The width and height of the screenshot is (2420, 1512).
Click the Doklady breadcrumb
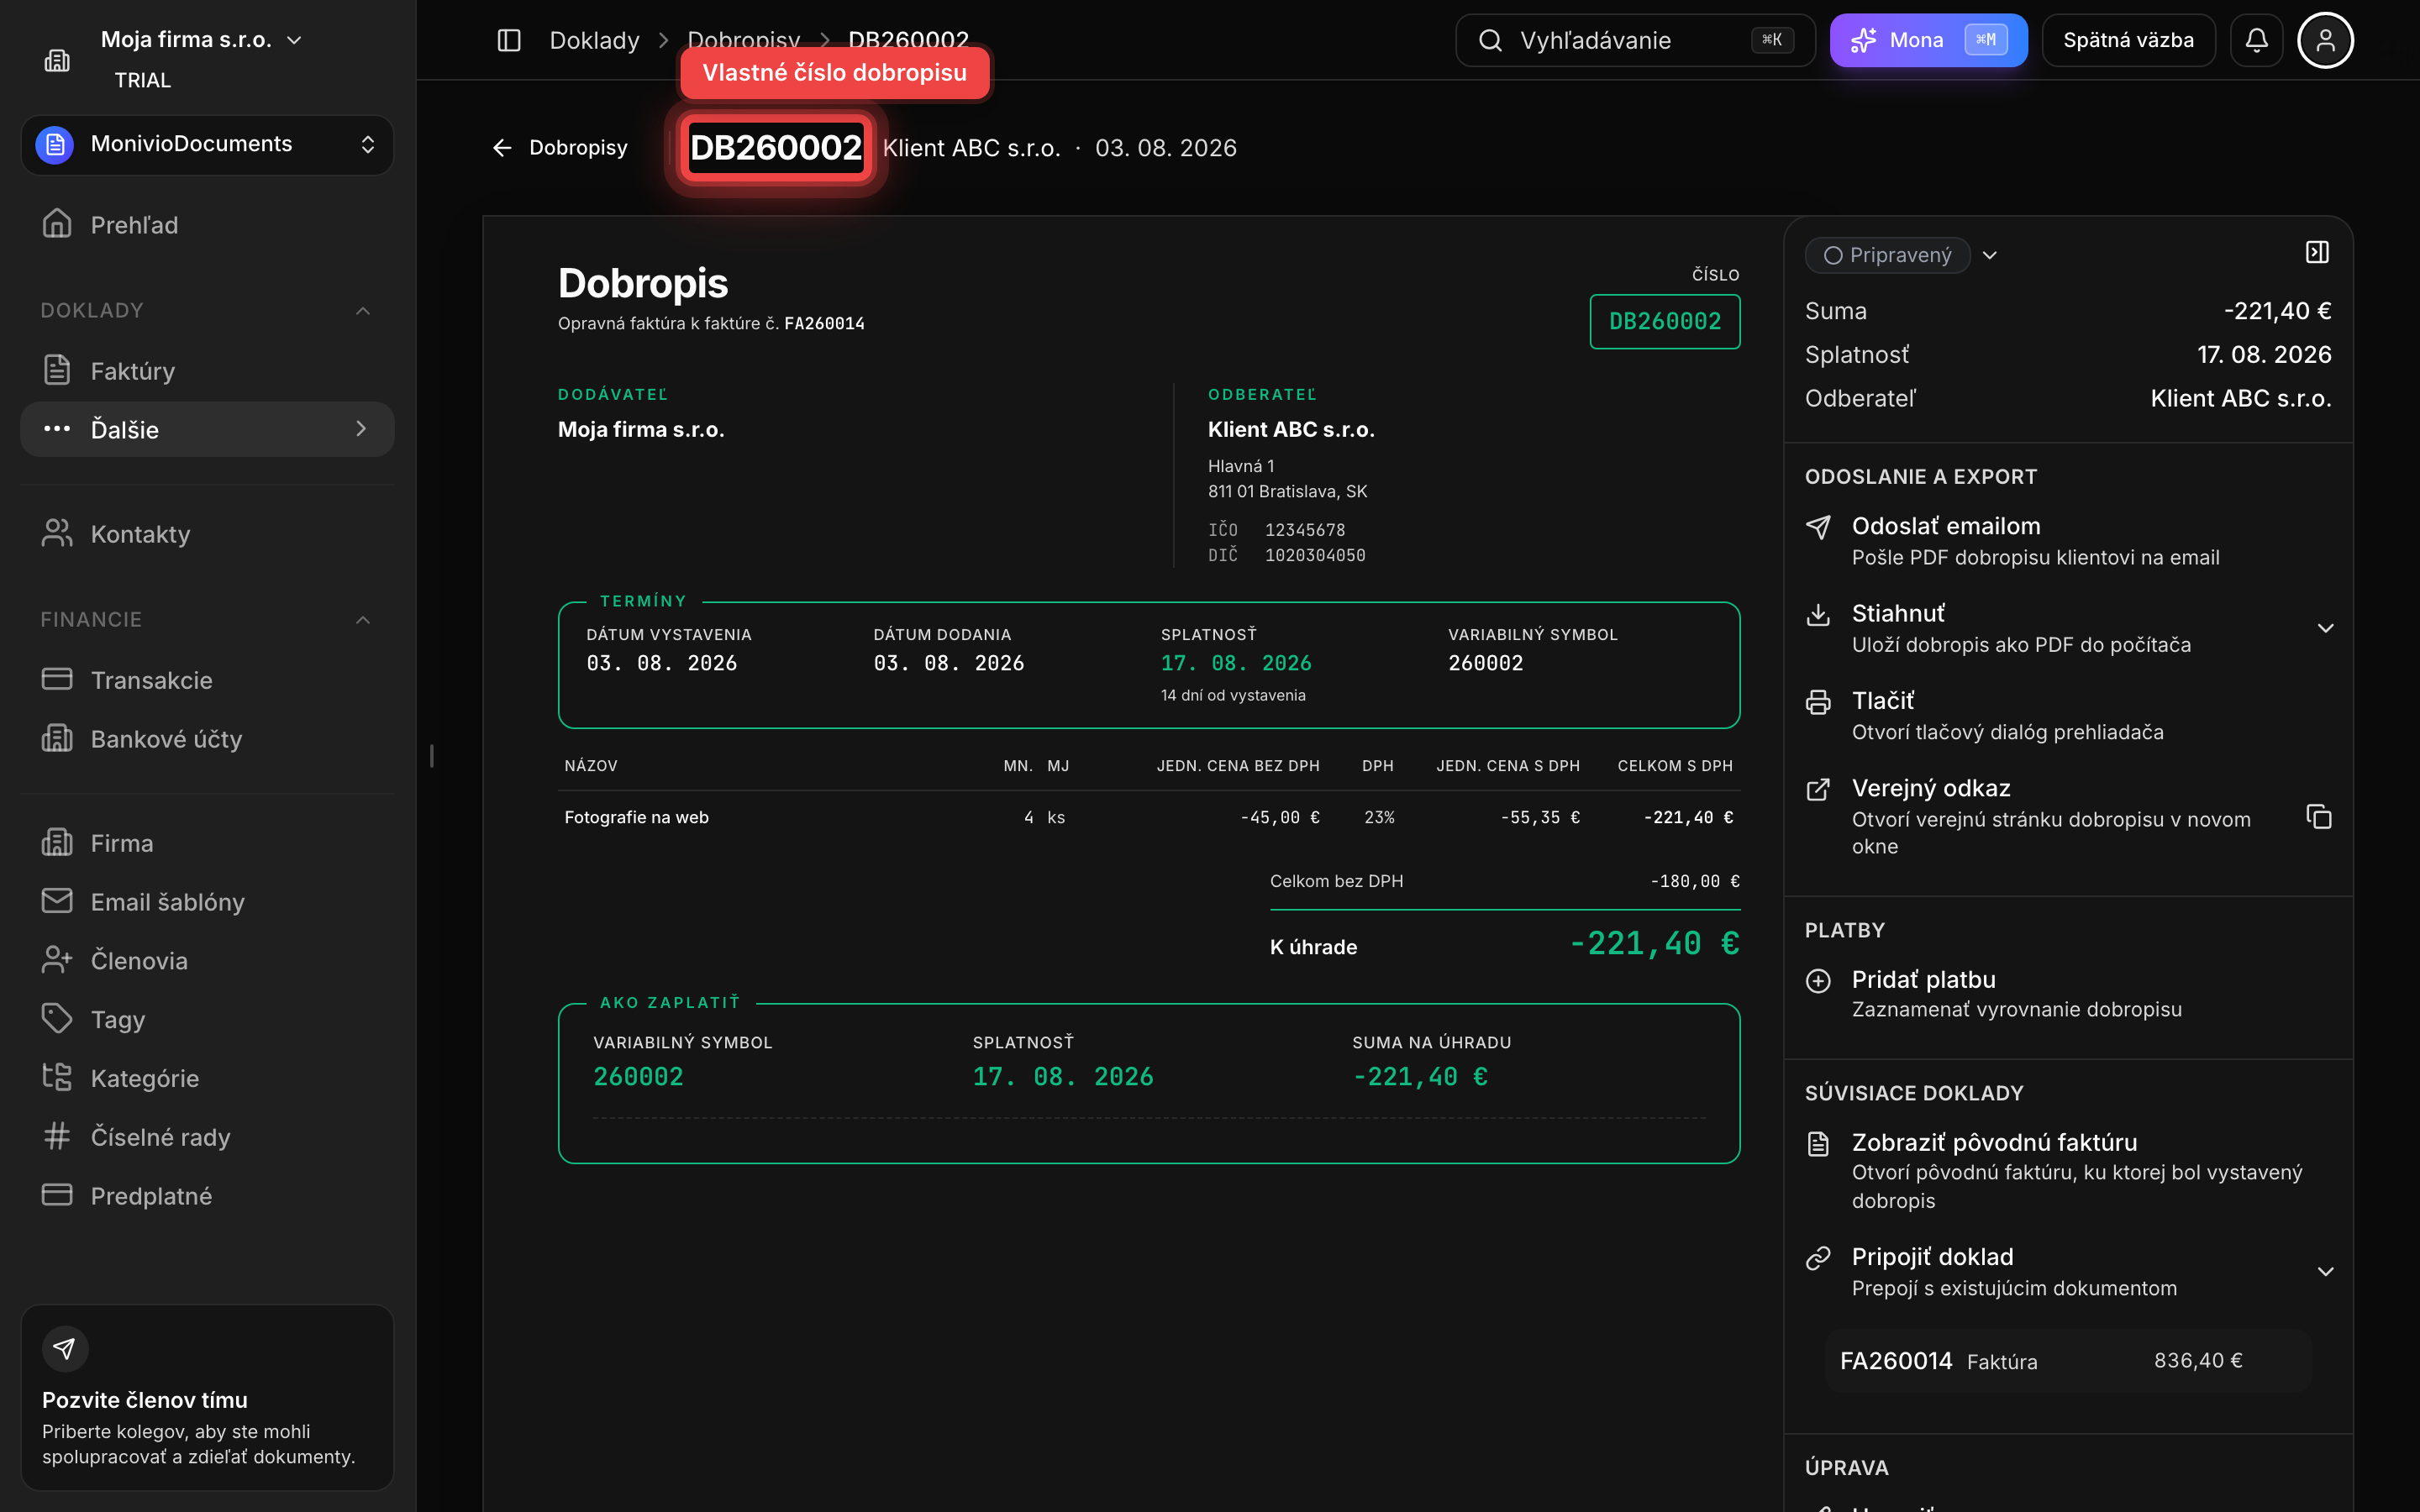(x=594, y=40)
